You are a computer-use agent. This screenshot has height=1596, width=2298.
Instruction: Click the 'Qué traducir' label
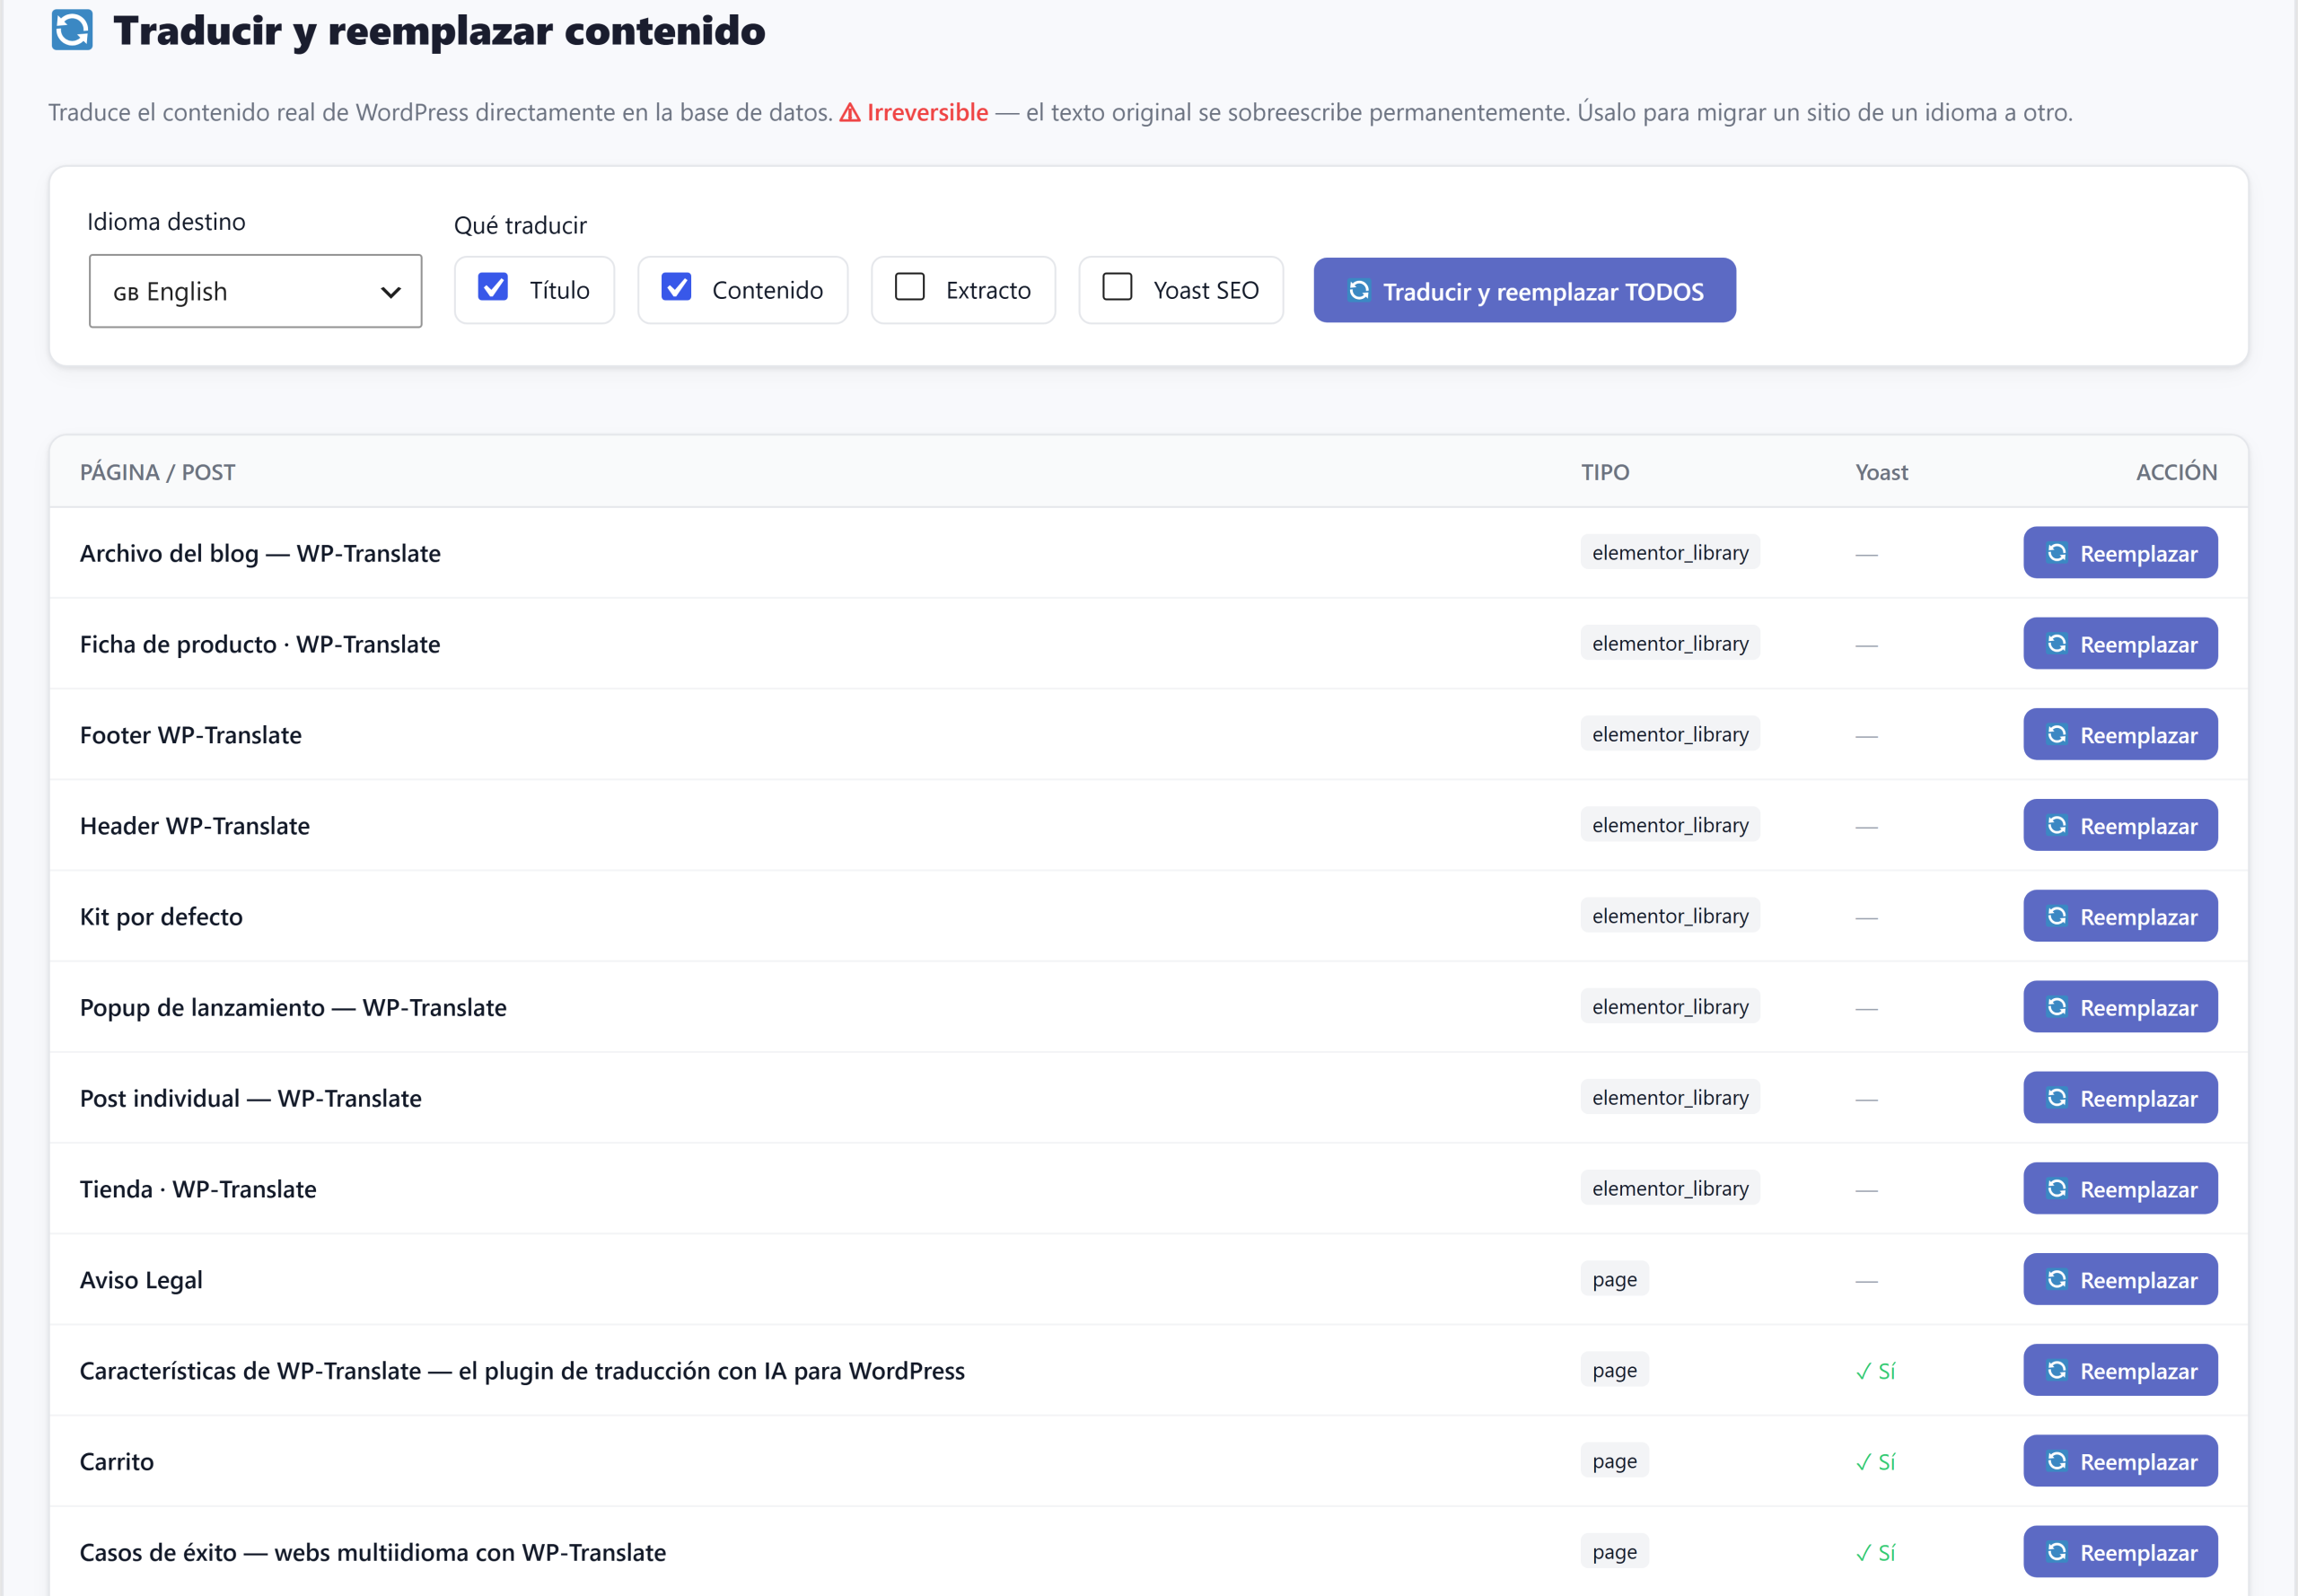pos(520,226)
